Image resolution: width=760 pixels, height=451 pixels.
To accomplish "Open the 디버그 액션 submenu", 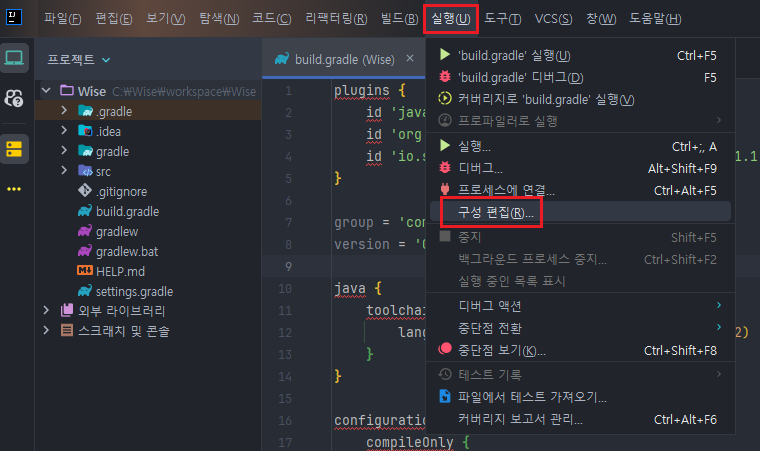I will [x=580, y=306].
